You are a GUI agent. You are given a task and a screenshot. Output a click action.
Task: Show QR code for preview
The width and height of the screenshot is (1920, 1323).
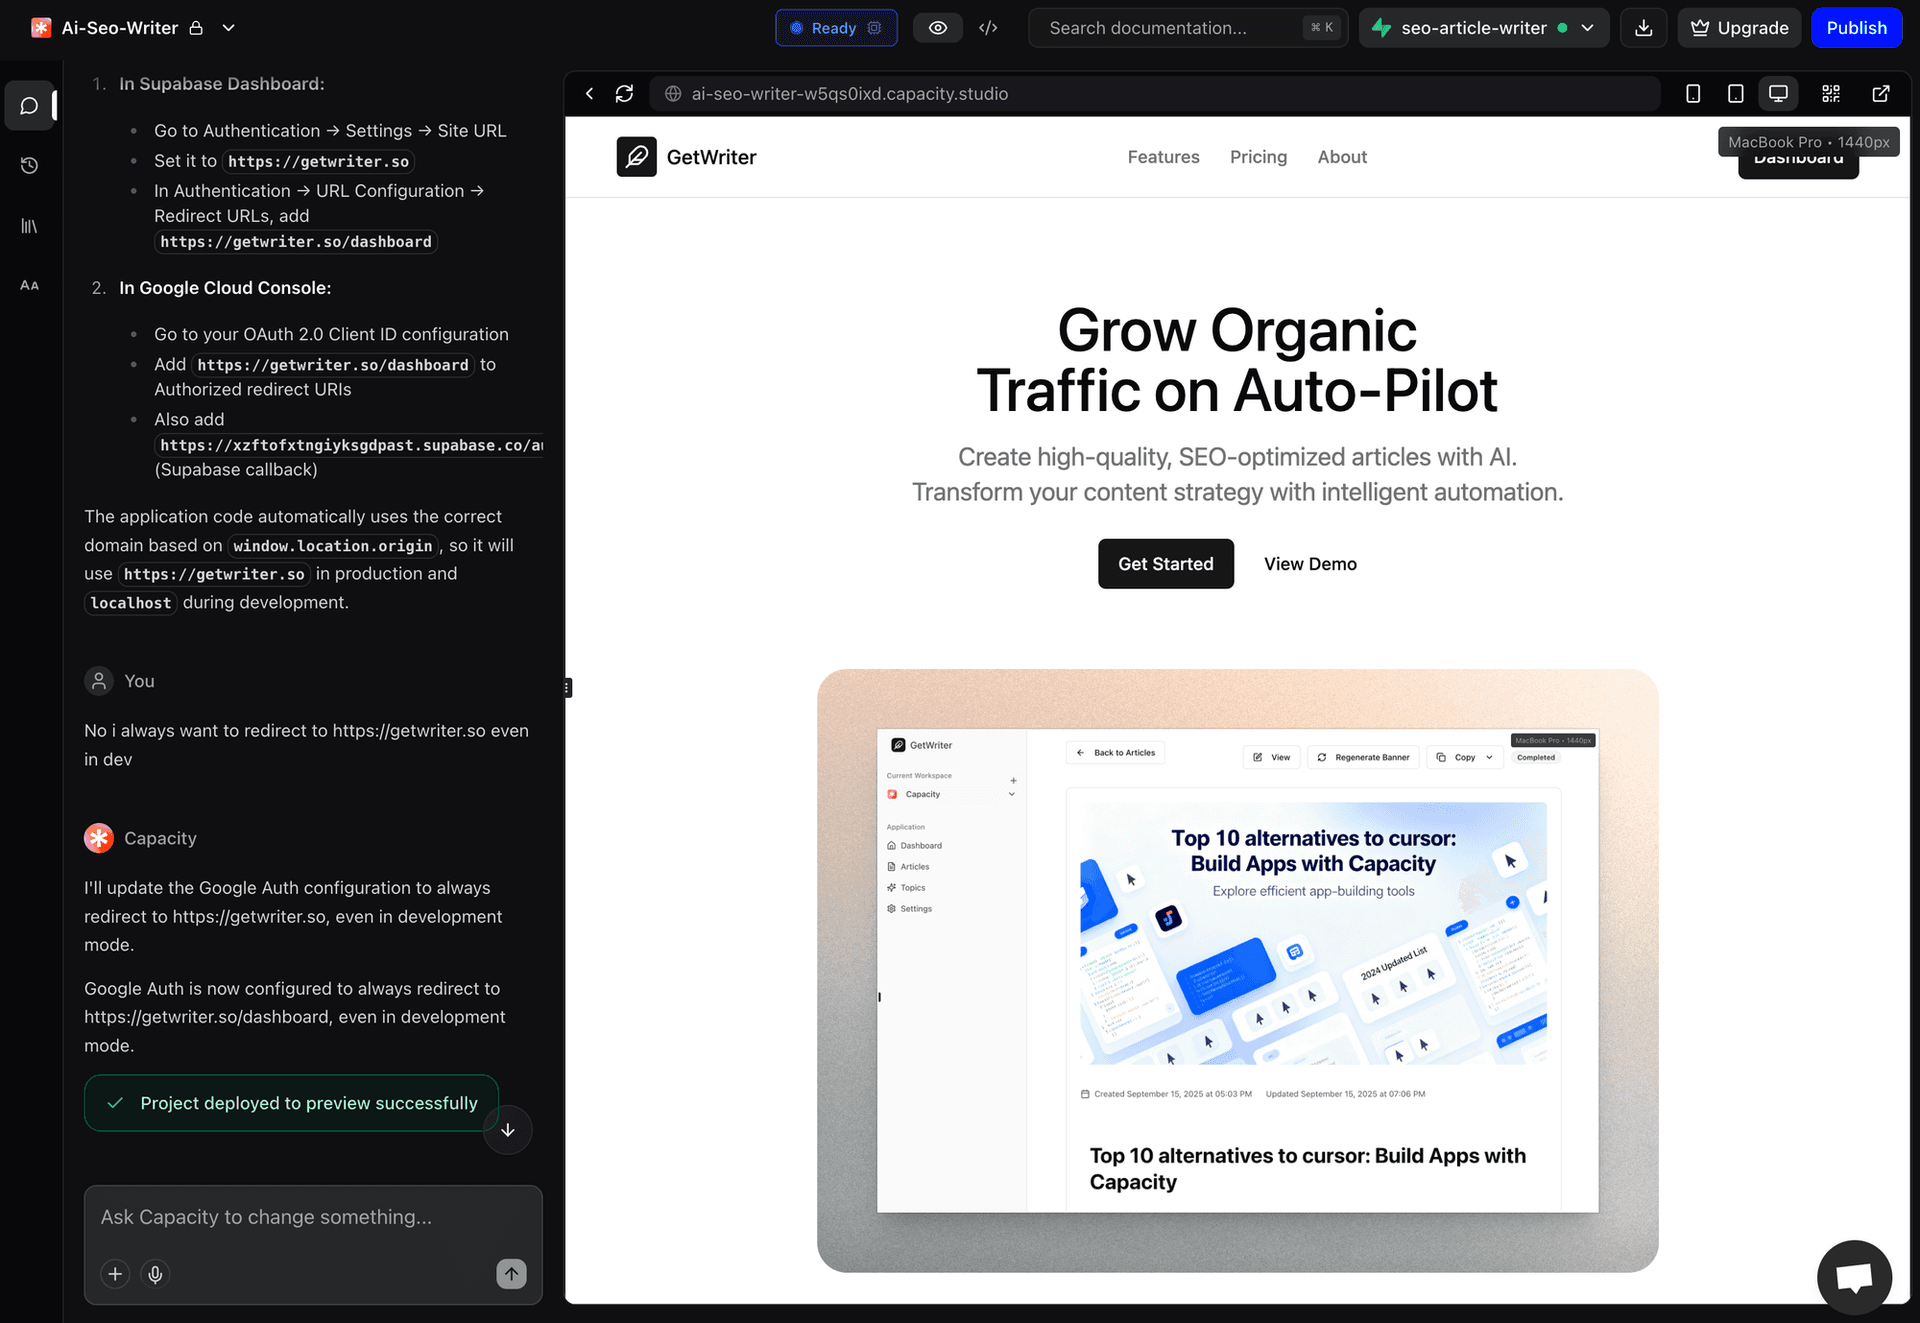click(1830, 93)
